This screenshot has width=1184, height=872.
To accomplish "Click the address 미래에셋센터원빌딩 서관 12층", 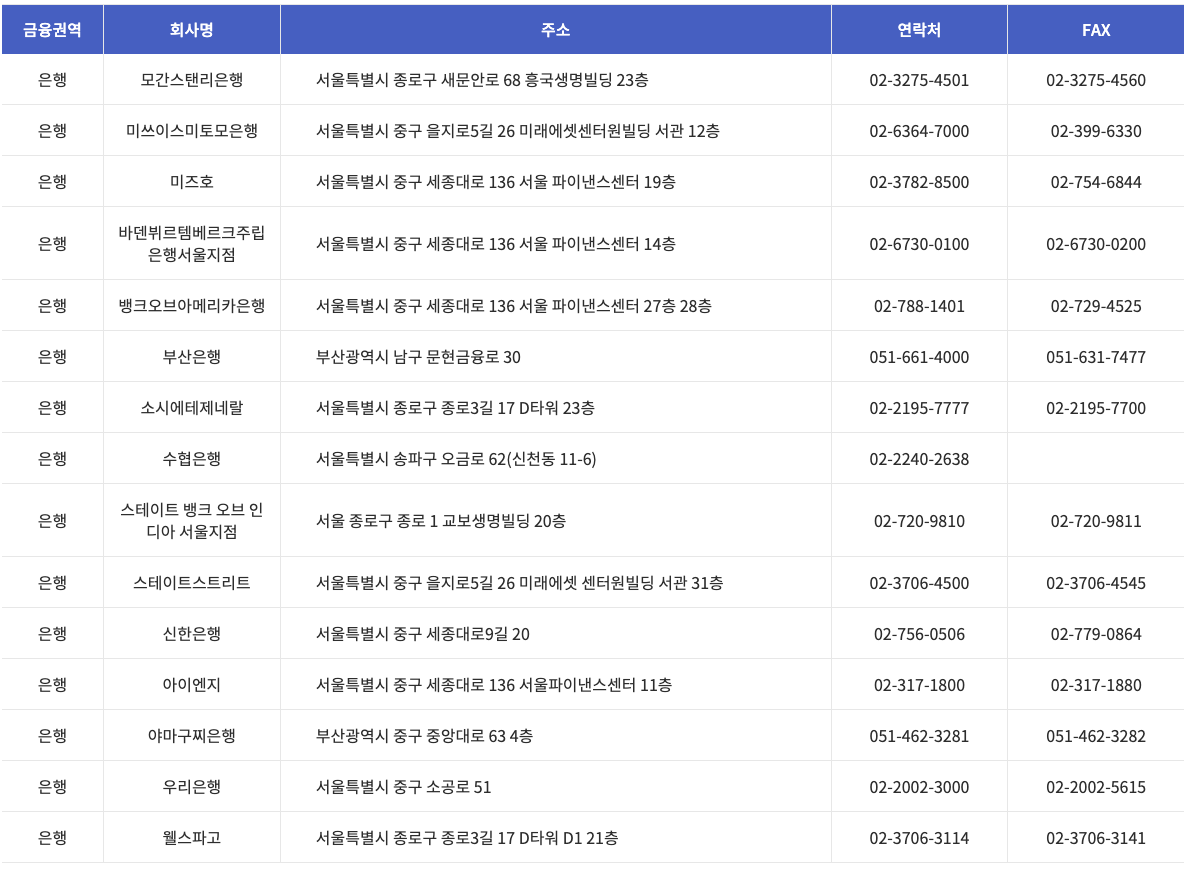I will [x=619, y=131].
